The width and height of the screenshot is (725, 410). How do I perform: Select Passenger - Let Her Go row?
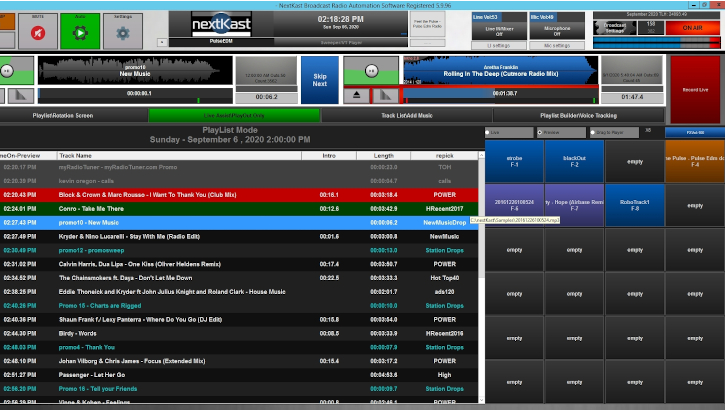pyautogui.click(x=239, y=375)
